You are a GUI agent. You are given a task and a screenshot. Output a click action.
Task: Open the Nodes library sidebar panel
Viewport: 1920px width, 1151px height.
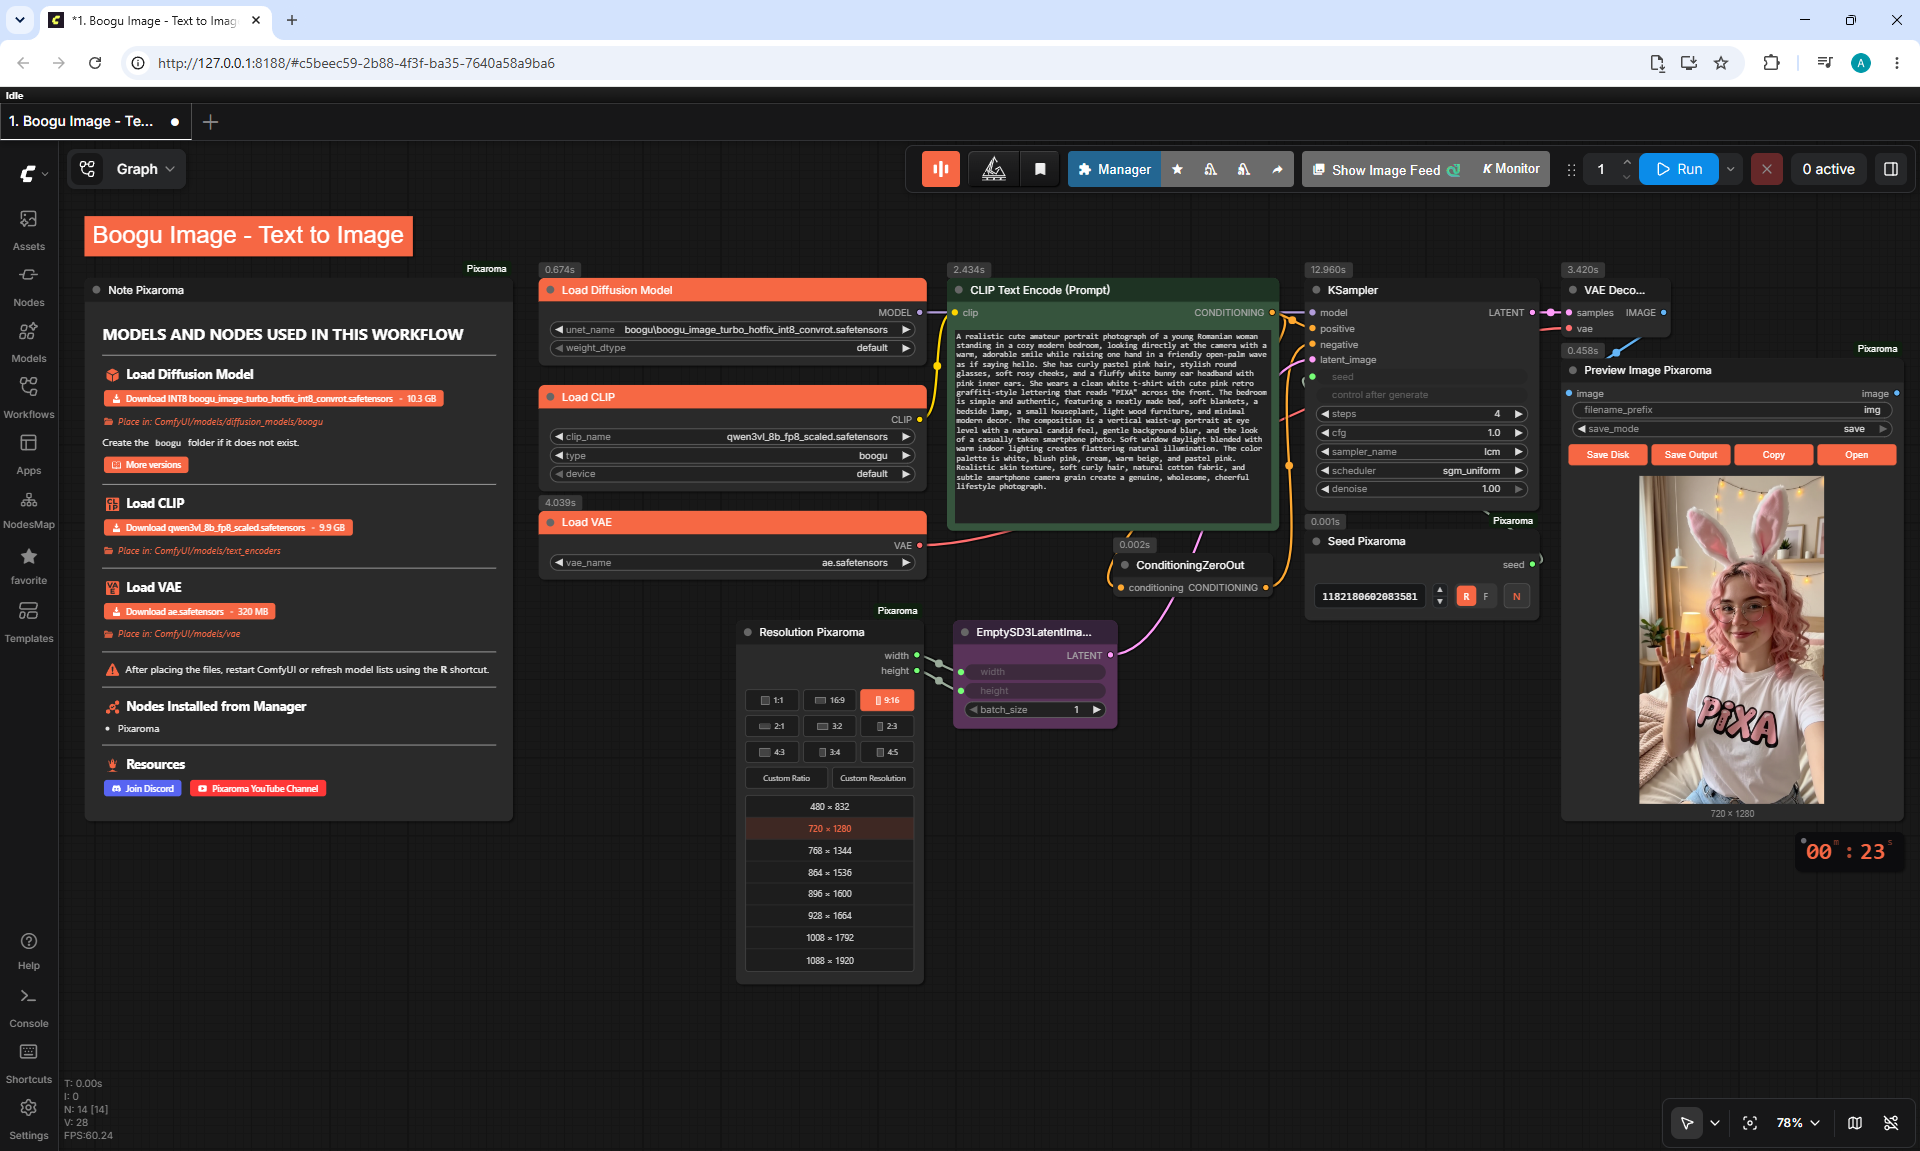[x=28, y=286]
